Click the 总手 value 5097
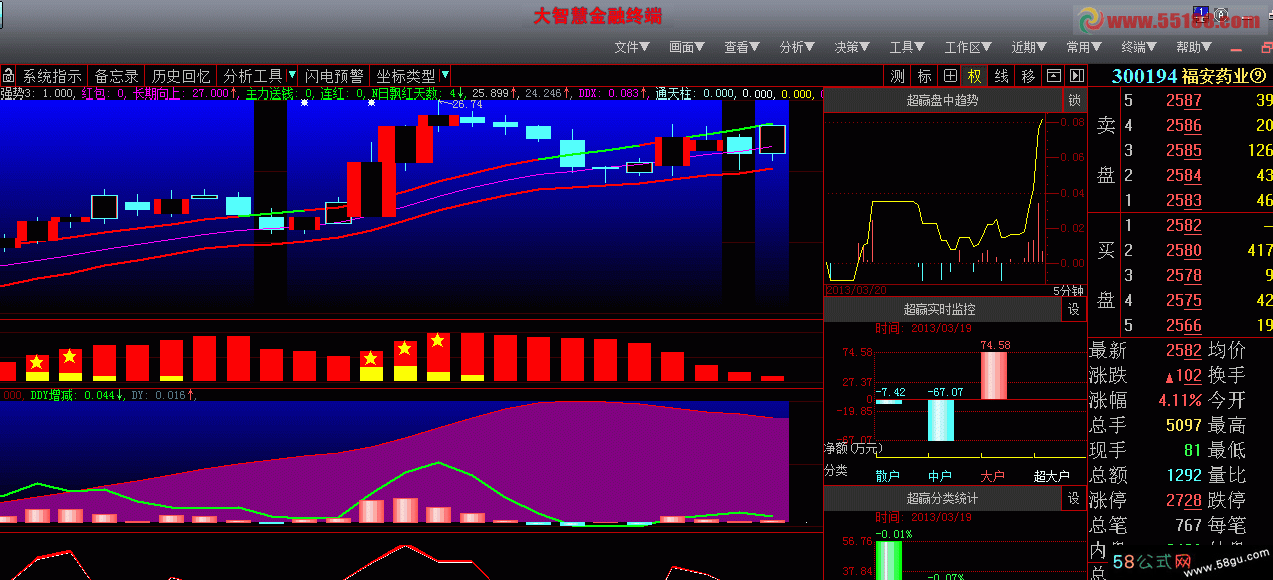The width and height of the screenshot is (1273, 580). [x=1183, y=425]
